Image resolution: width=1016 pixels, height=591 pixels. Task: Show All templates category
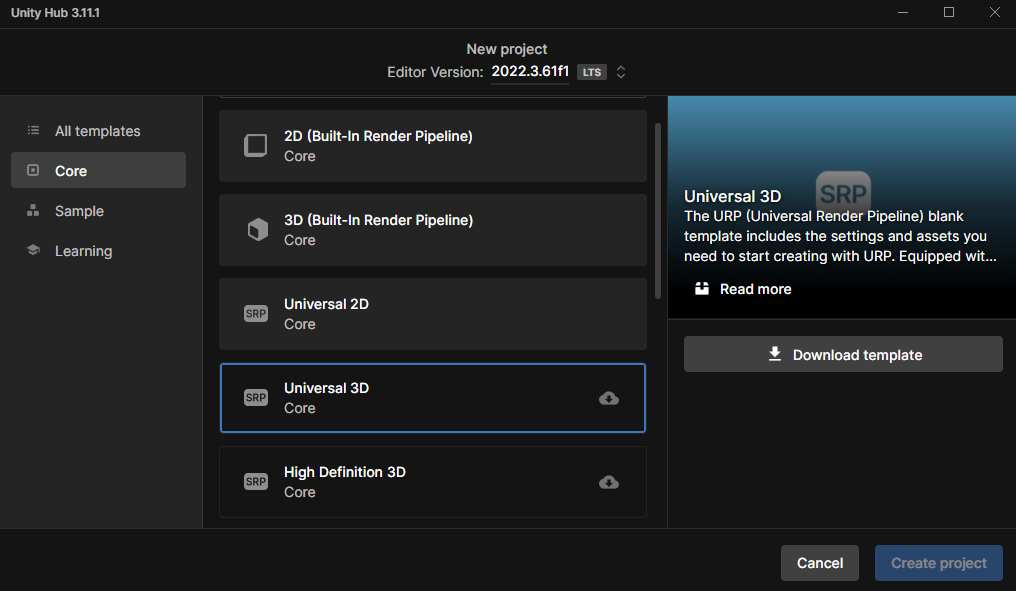click(98, 131)
